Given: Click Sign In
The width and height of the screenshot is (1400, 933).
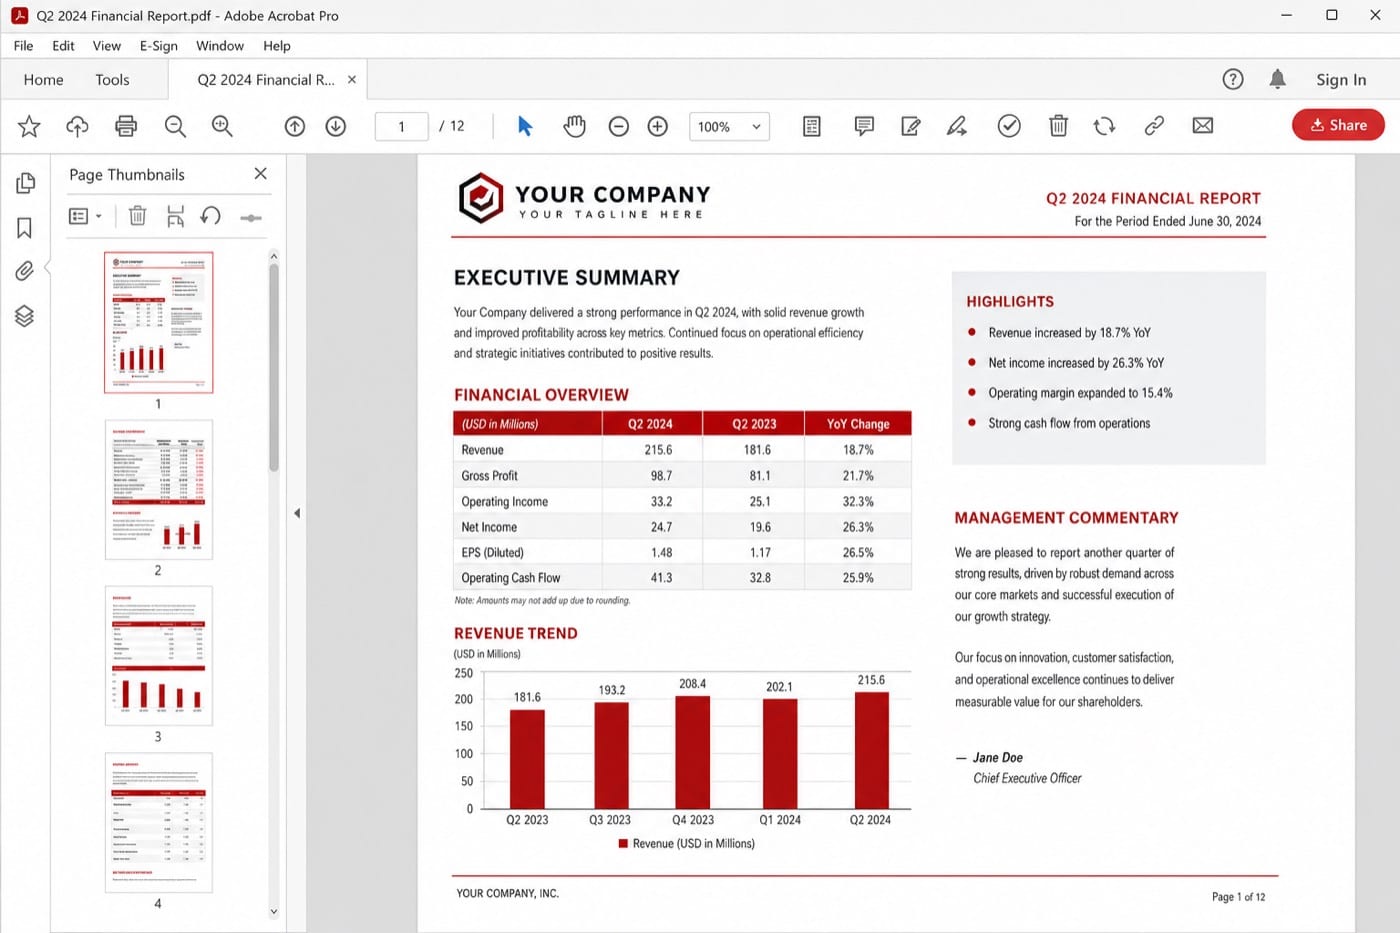Looking at the screenshot, I should click(1341, 80).
